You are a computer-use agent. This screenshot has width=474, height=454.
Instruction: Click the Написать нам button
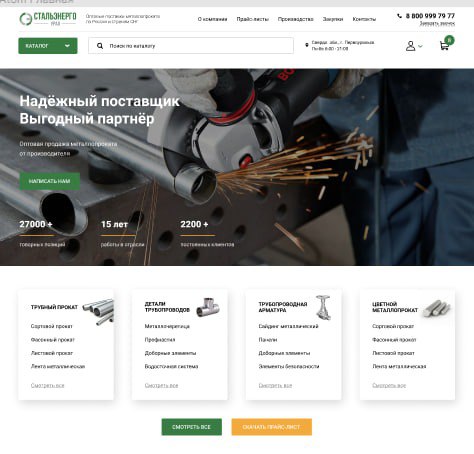click(x=49, y=181)
